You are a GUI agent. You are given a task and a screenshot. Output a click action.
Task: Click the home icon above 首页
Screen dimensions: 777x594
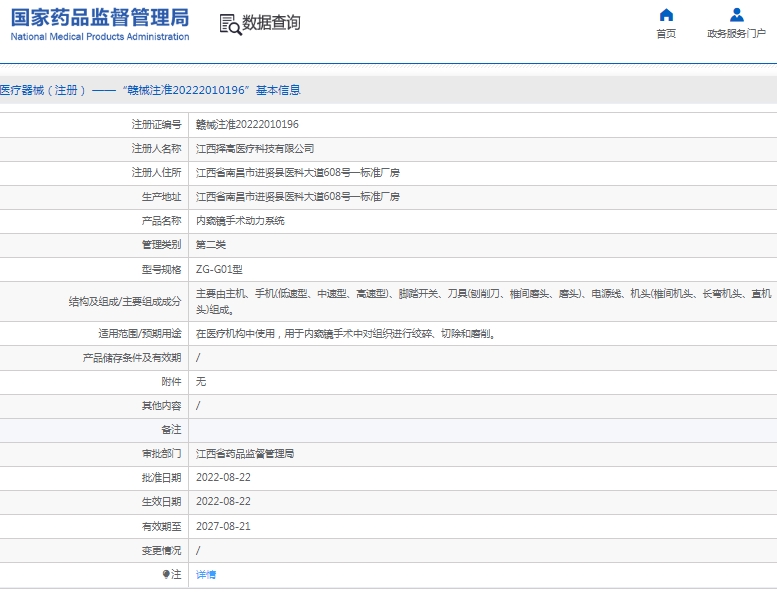[666, 15]
